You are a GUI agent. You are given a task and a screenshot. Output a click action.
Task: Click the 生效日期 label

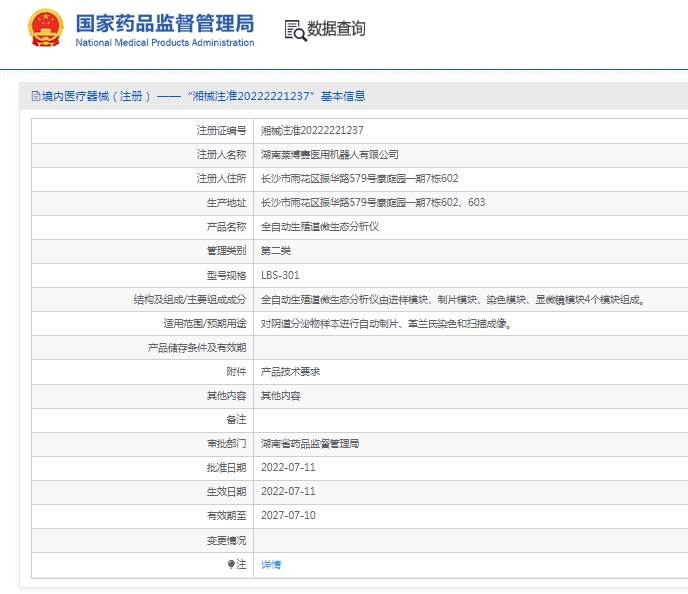[226, 492]
